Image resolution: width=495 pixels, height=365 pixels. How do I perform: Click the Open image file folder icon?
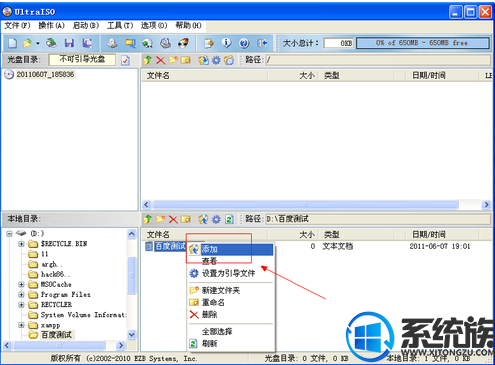coord(27,43)
